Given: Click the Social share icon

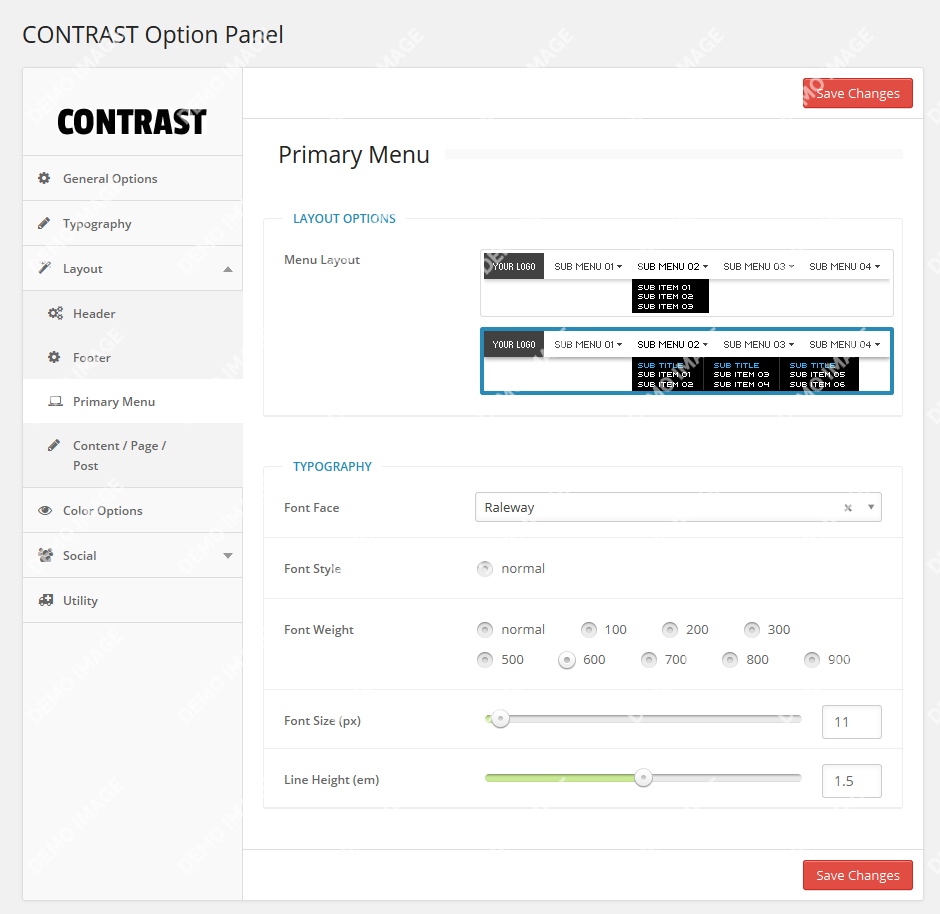Looking at the screenshot, I should pyautogui.click(x=44, y=555).
